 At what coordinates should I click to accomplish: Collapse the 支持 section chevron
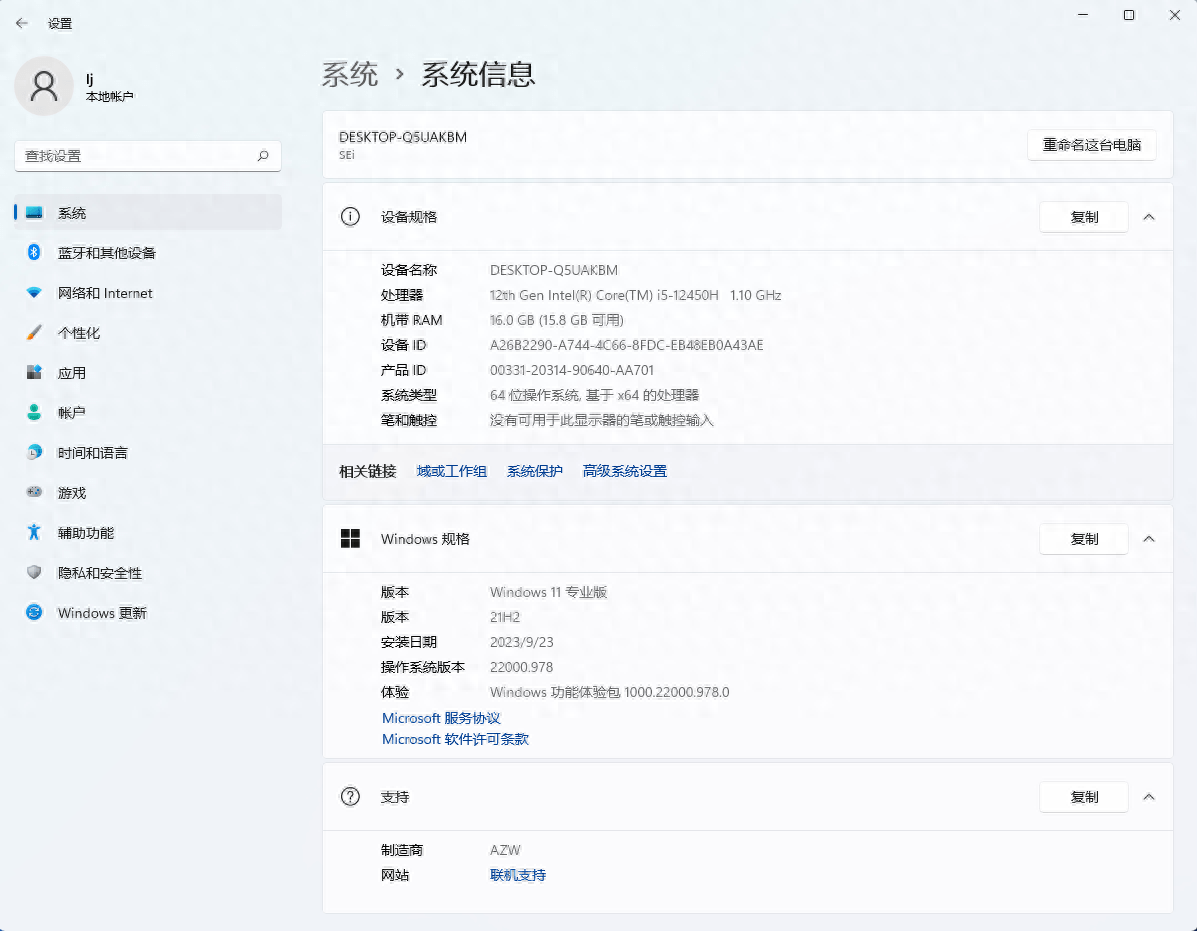click(1149, 797)
